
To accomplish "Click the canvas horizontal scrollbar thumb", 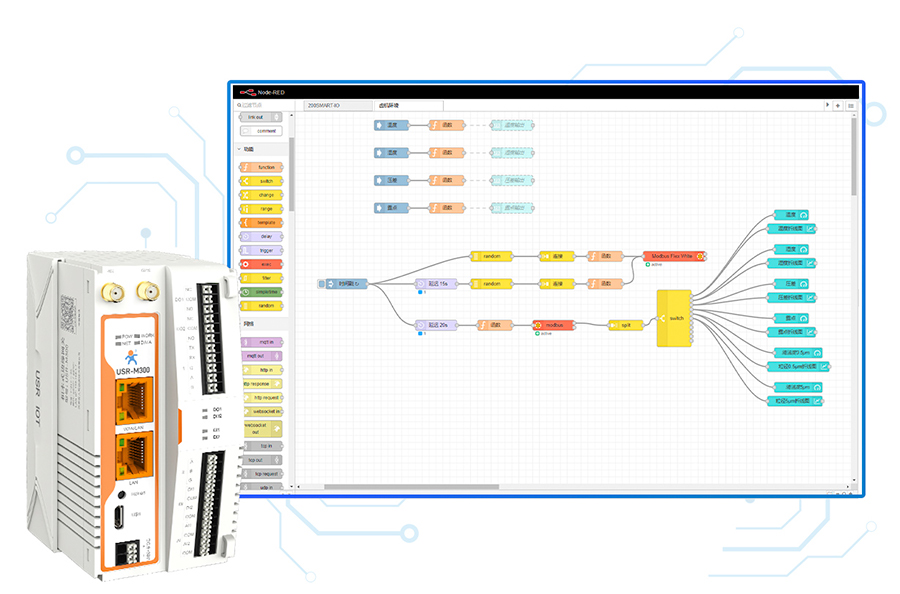I will 411,487.
